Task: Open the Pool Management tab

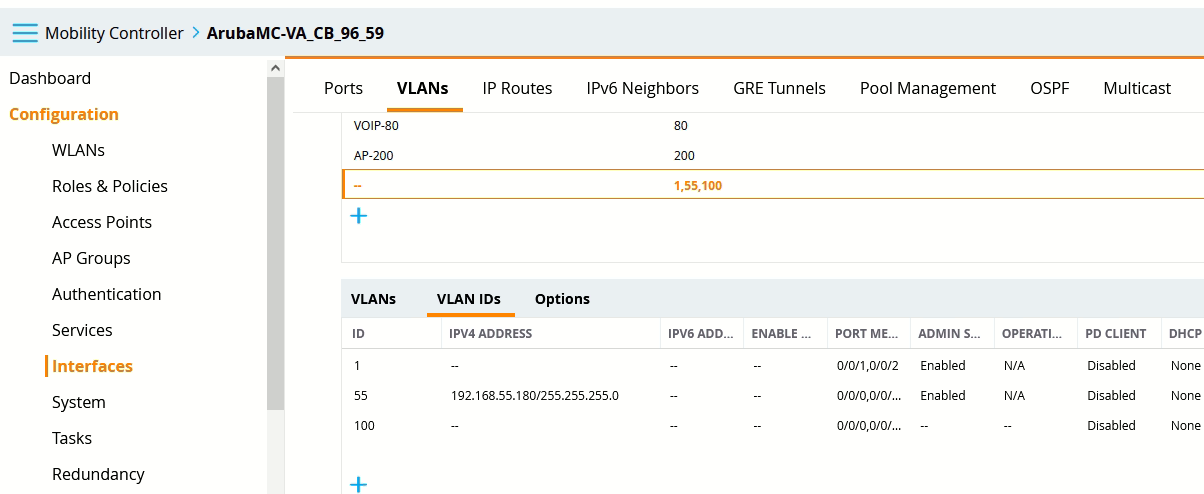Action: 927,88
